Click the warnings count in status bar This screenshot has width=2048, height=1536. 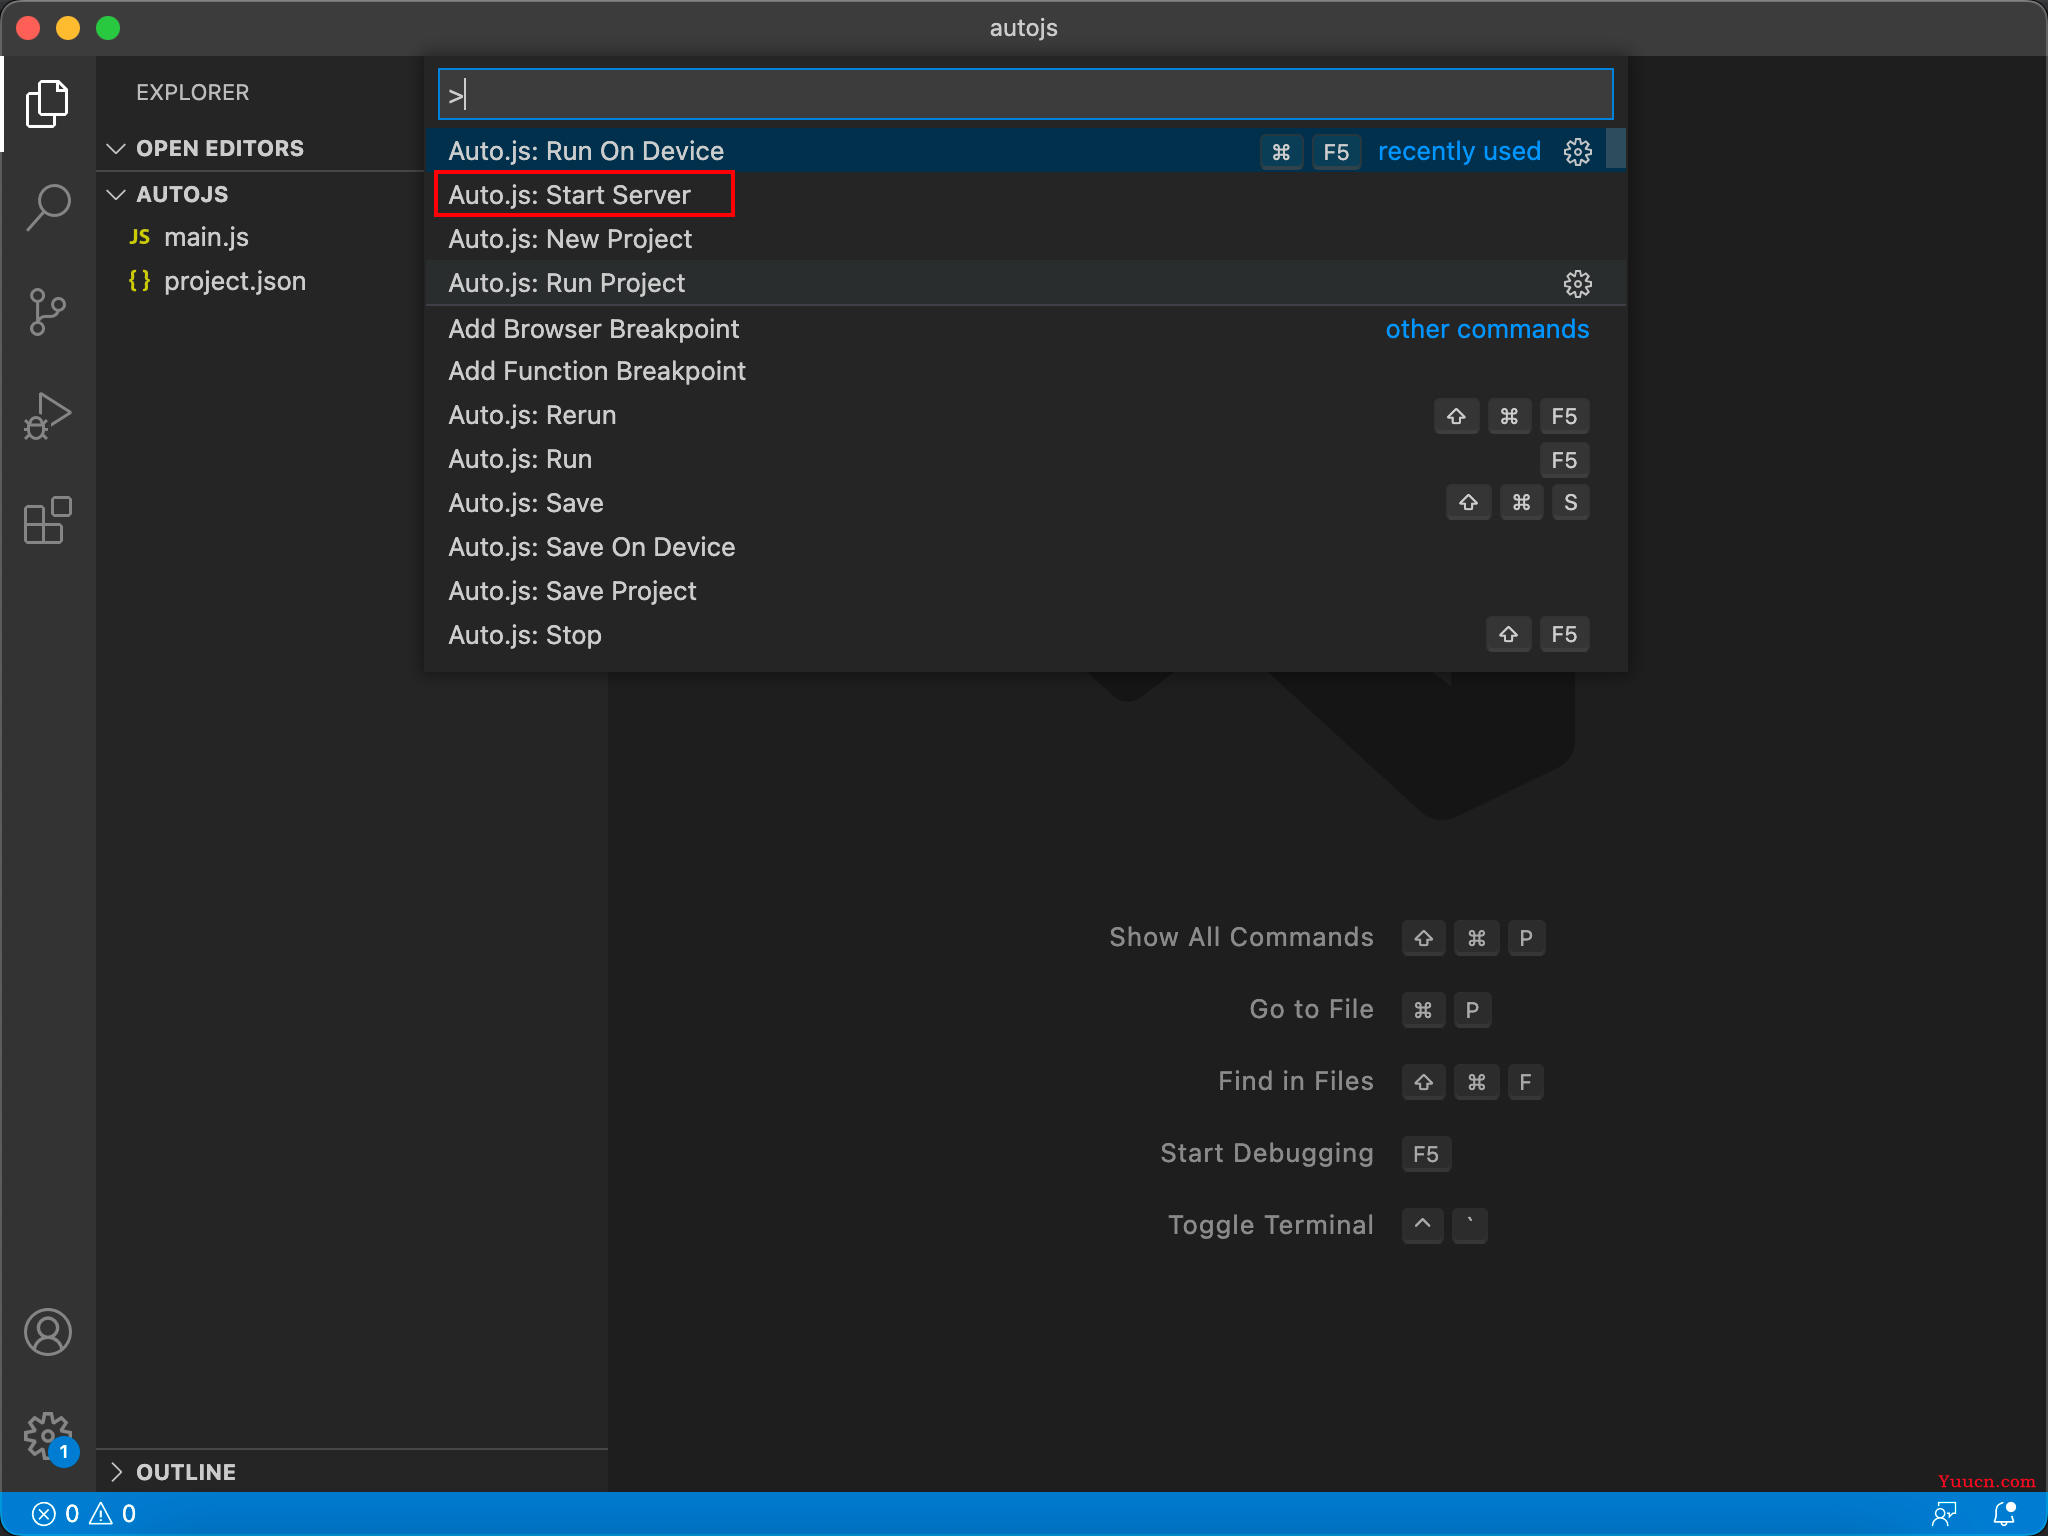(x=113, y=1514)
